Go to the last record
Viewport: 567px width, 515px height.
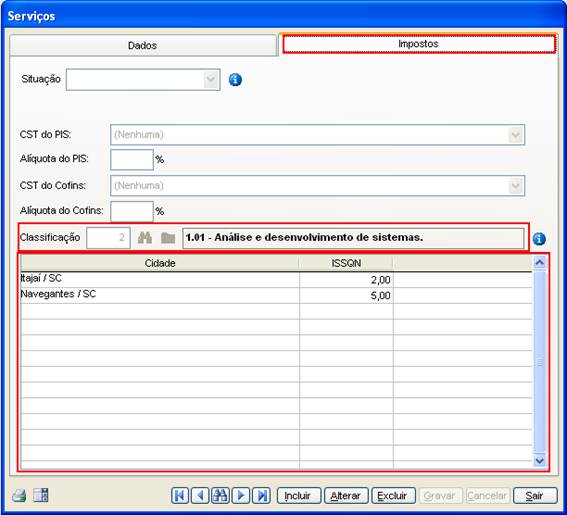tap(261, 495)
